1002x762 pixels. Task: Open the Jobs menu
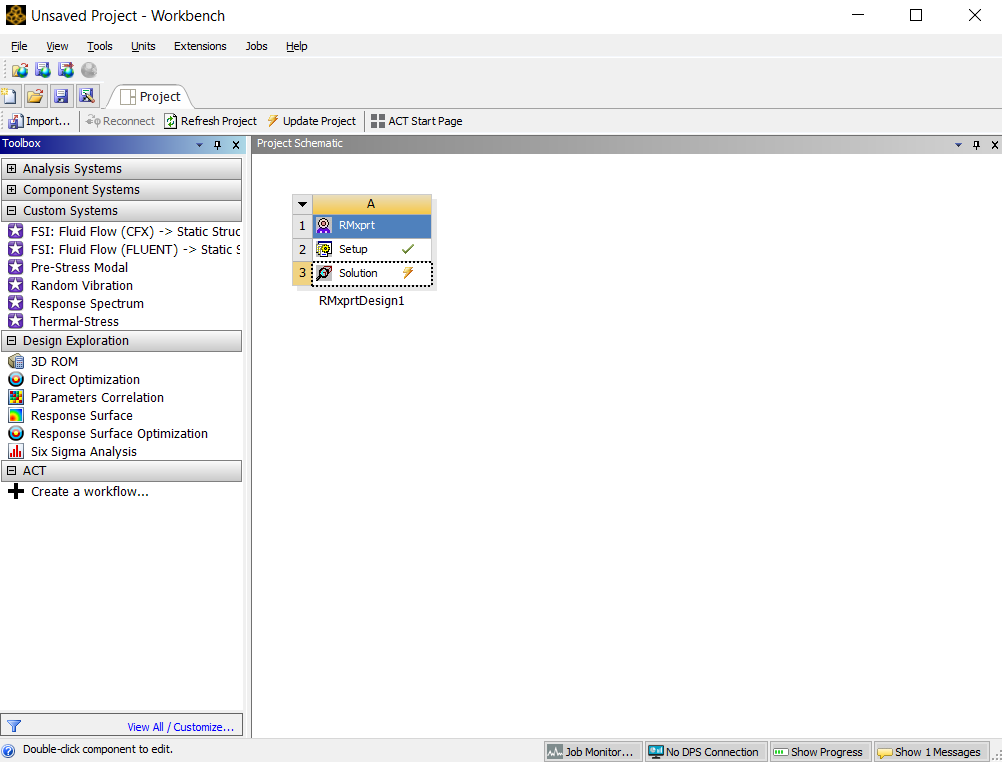coord(256,46)
